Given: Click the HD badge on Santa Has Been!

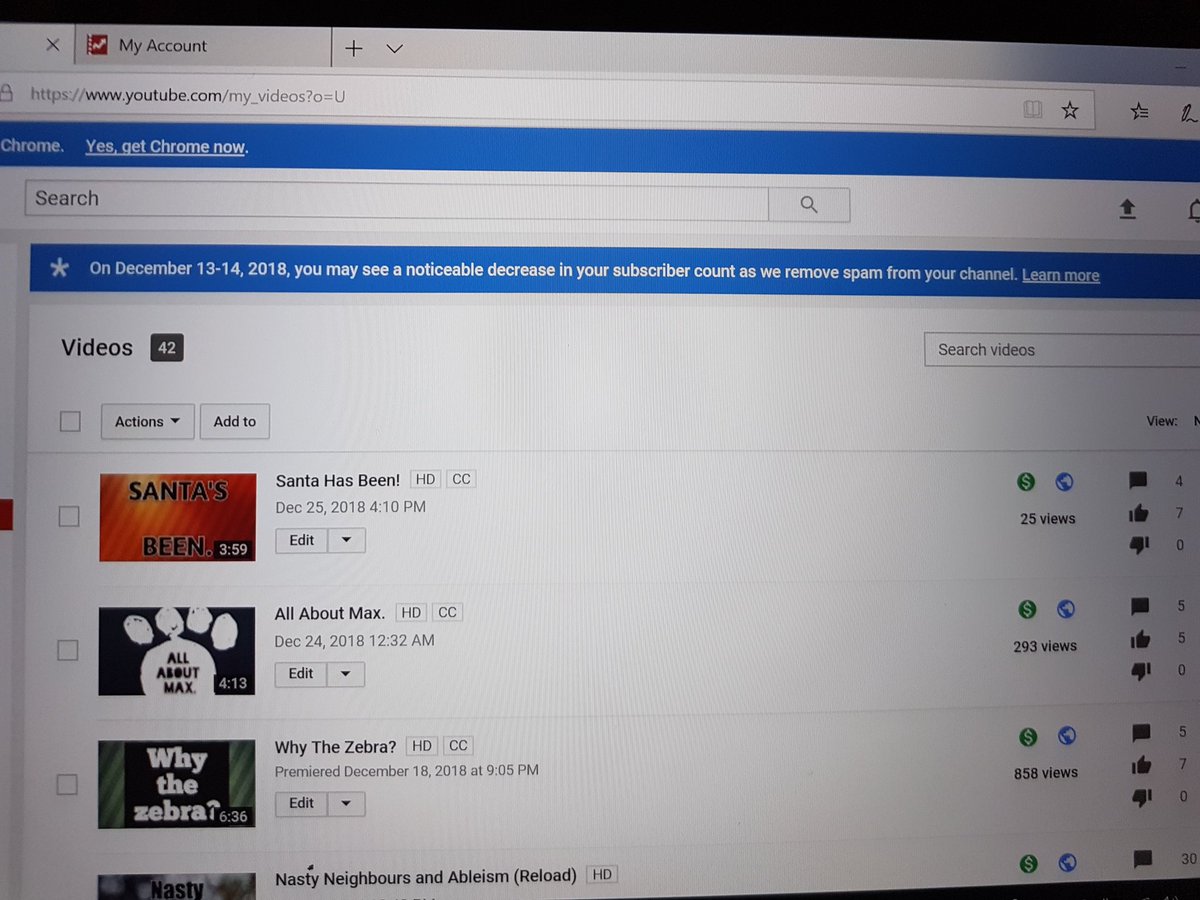Looking at the screenshot, I should click(x=425, y=479).
